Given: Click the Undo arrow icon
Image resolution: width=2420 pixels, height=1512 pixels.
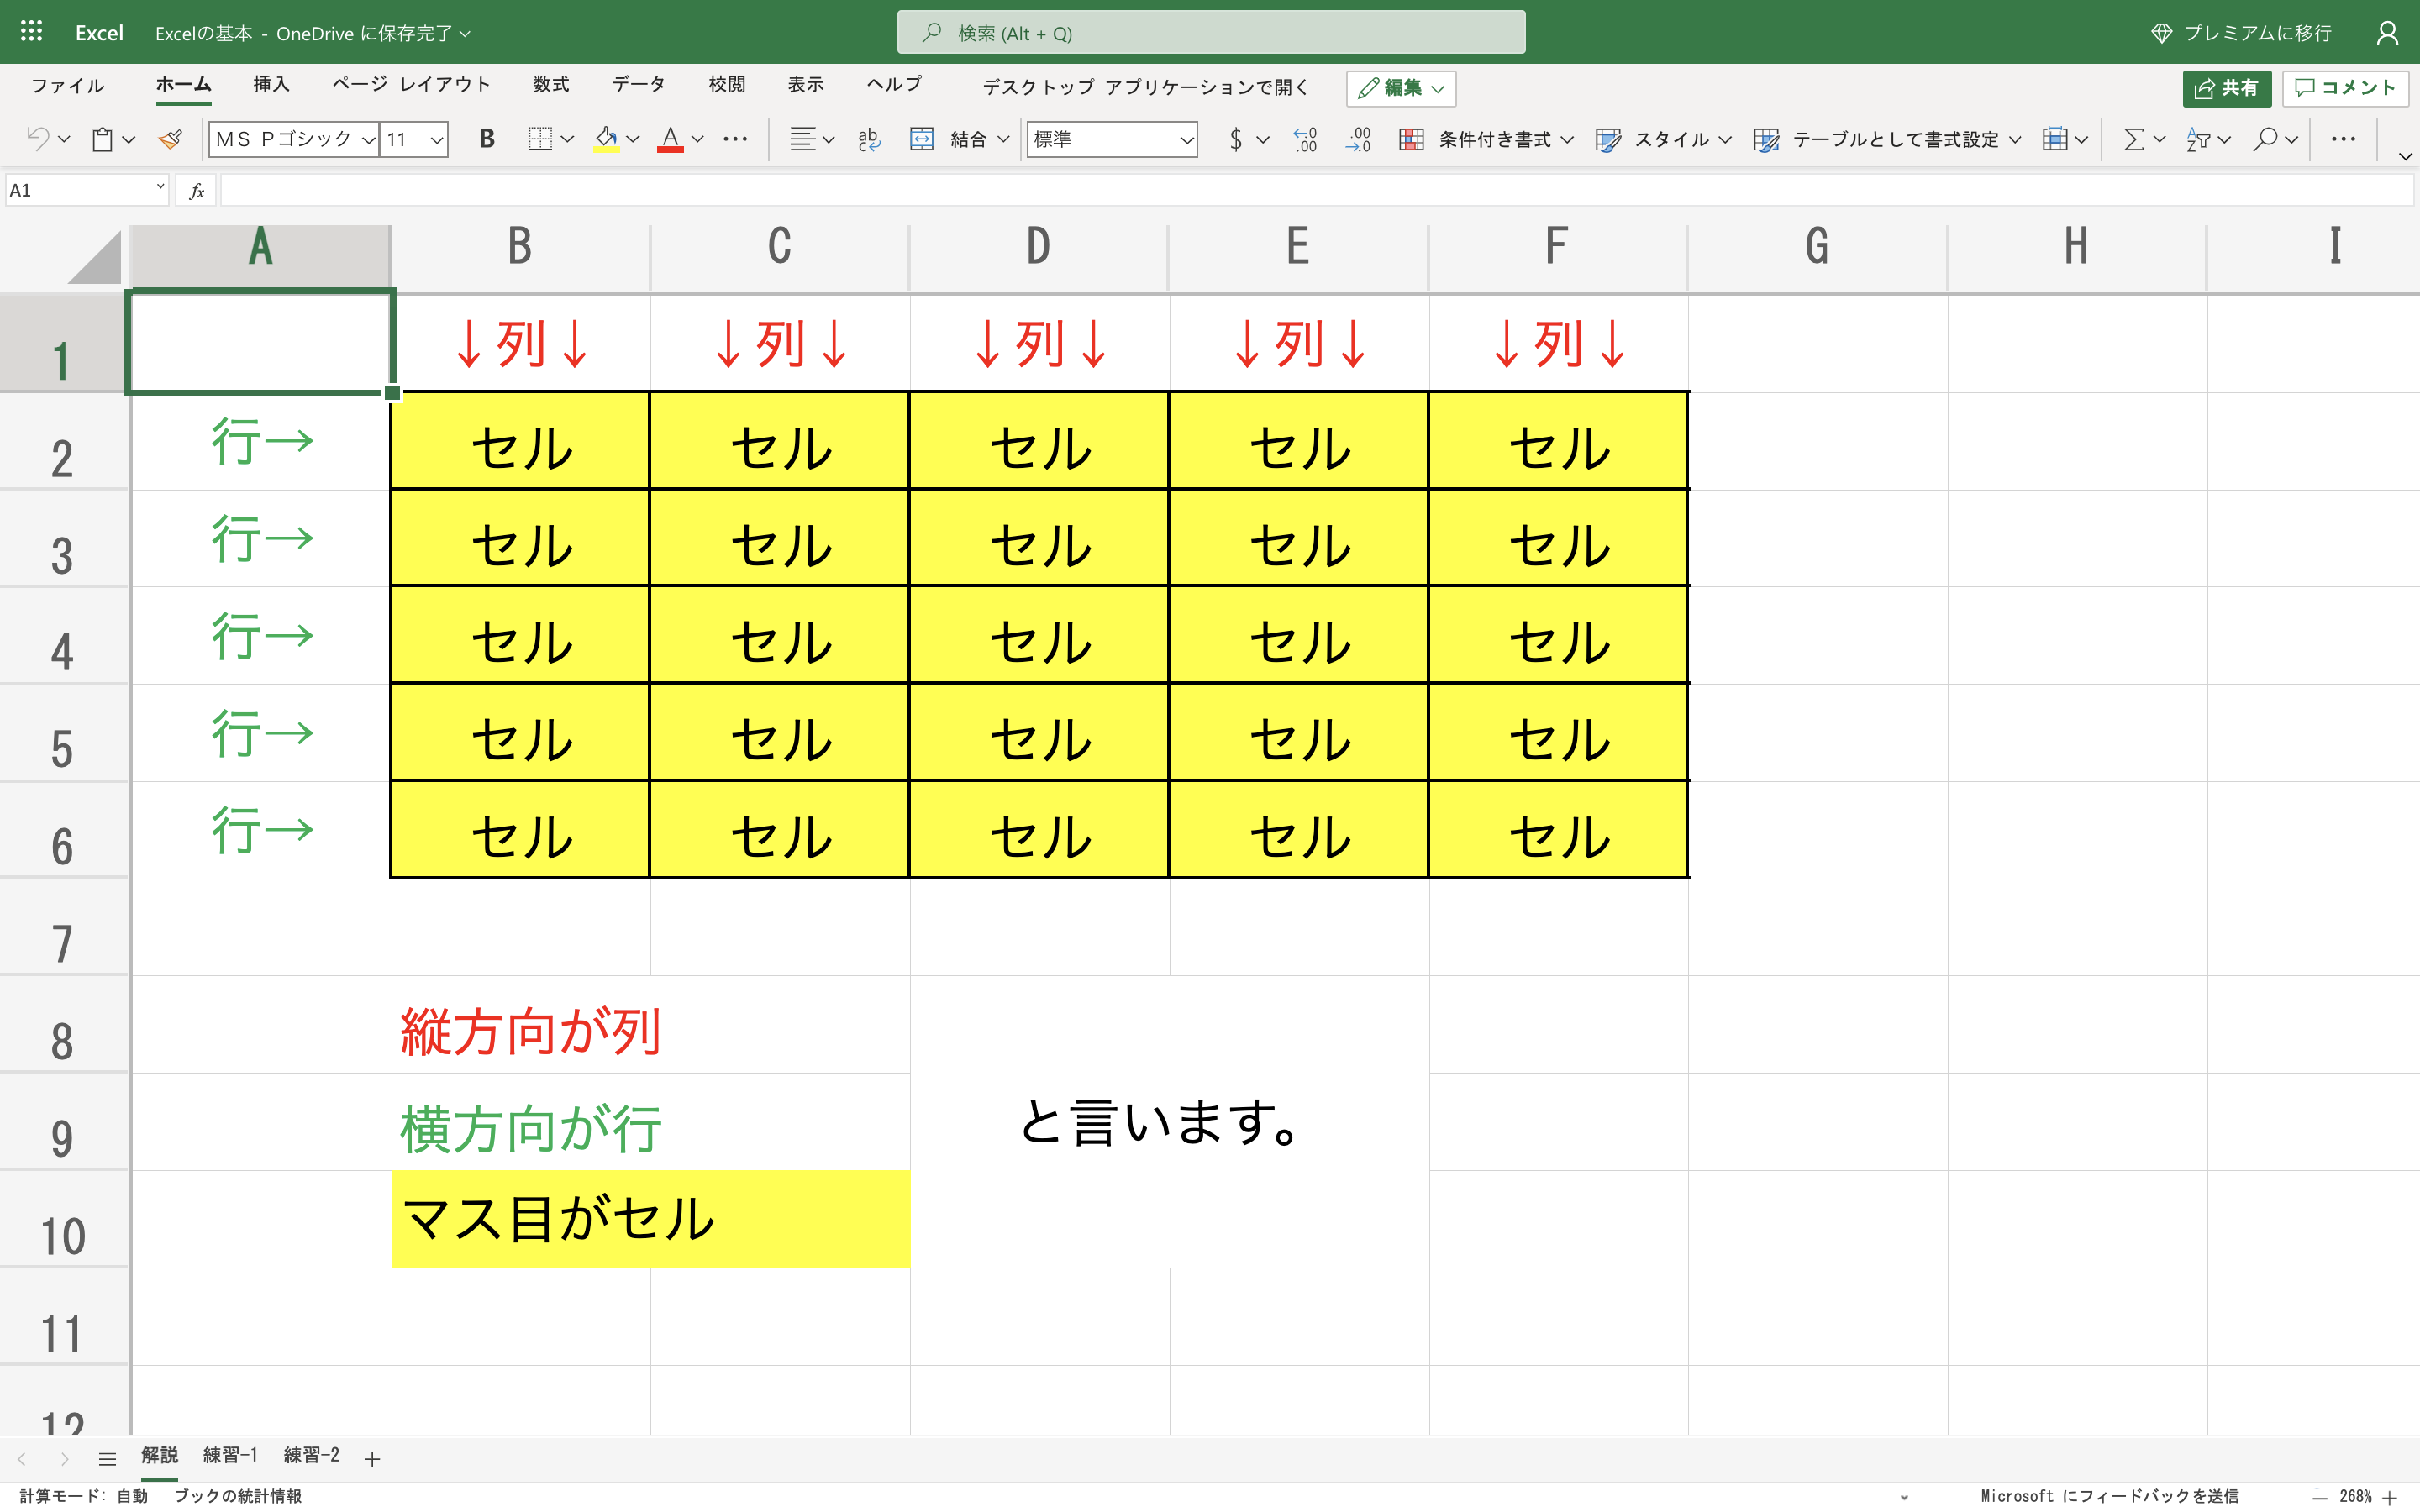Looking at the screenshot, I should click(x=38, y=139).
